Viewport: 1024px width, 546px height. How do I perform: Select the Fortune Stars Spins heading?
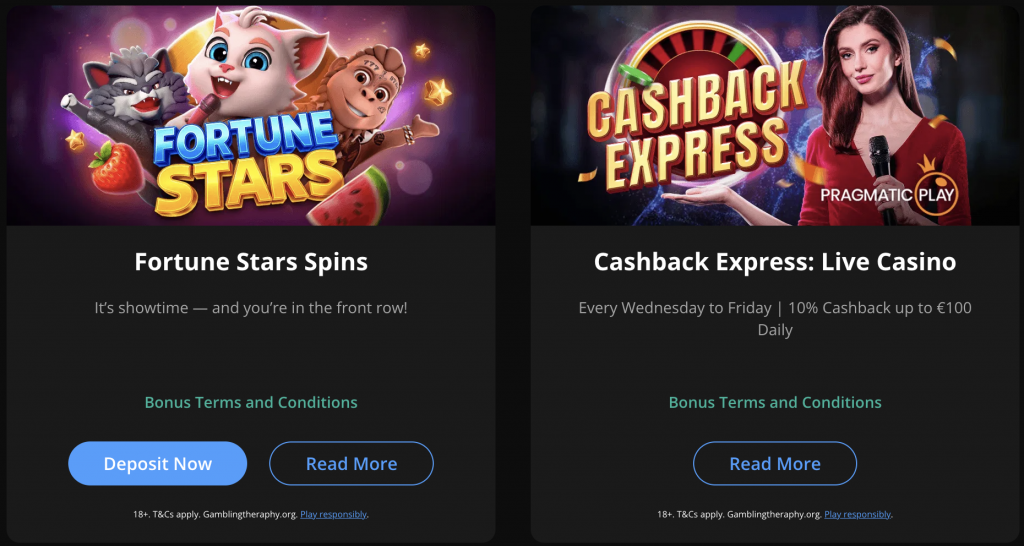(x=251, y=262)
